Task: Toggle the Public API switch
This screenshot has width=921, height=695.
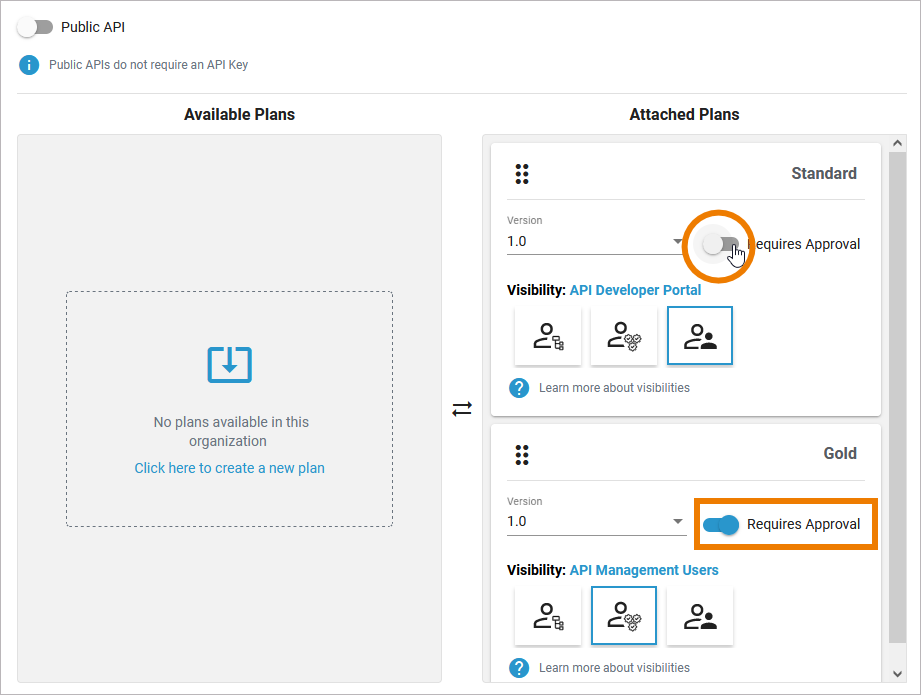Action: pos(36,27)
